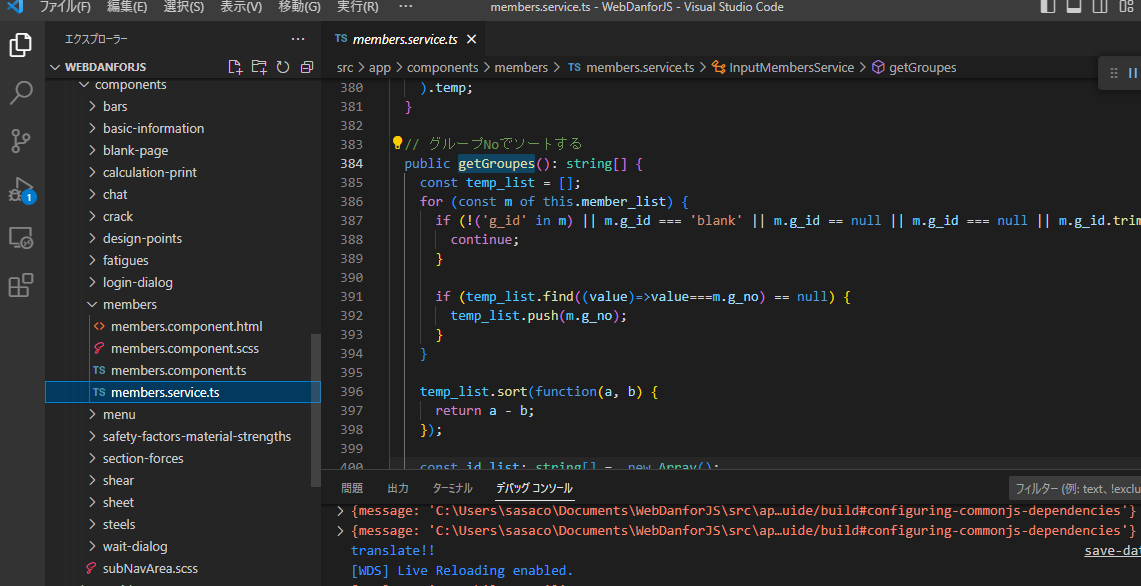
Task: Select getGroupes in the breadcrumb bar
Action: point(924,67)
